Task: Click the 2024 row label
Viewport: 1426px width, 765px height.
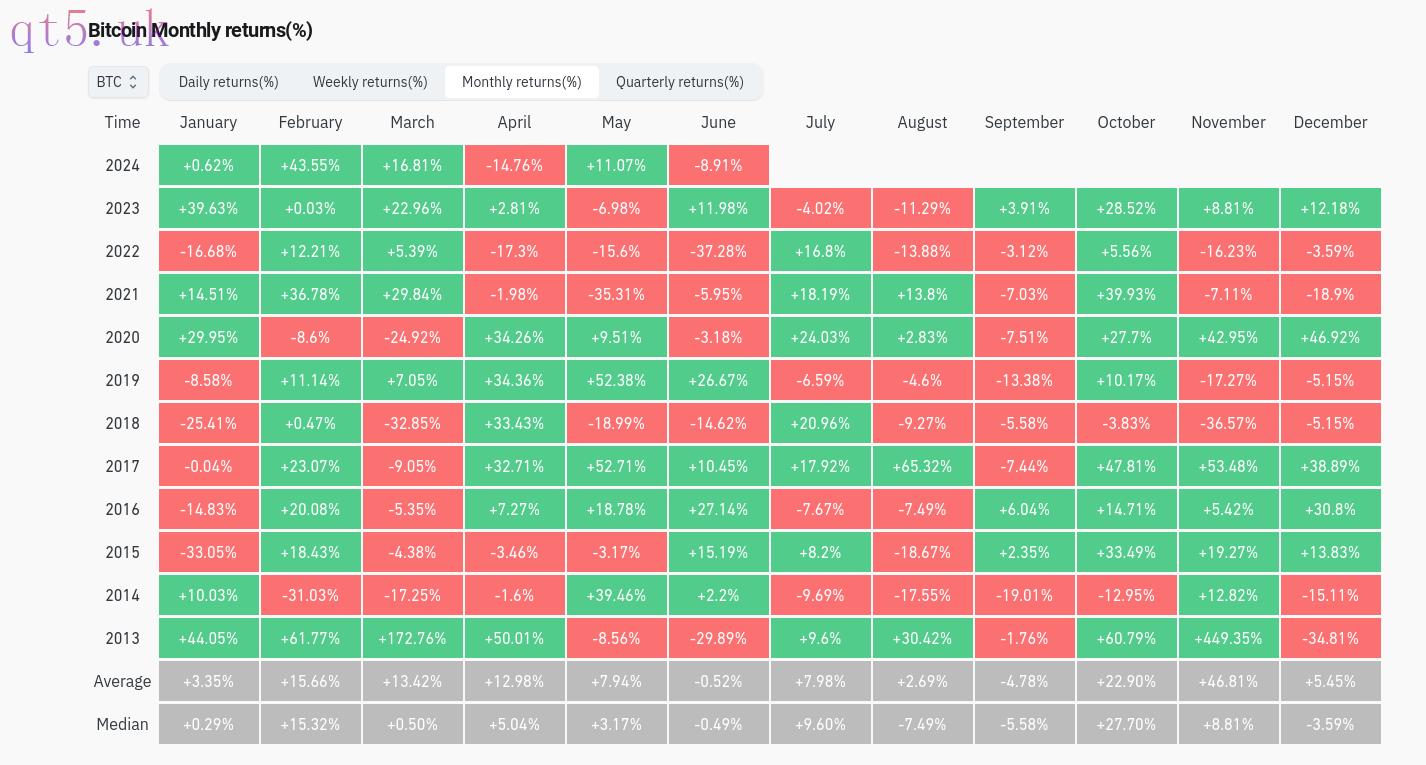Action: pyautogui.click(x=122, y=165)
